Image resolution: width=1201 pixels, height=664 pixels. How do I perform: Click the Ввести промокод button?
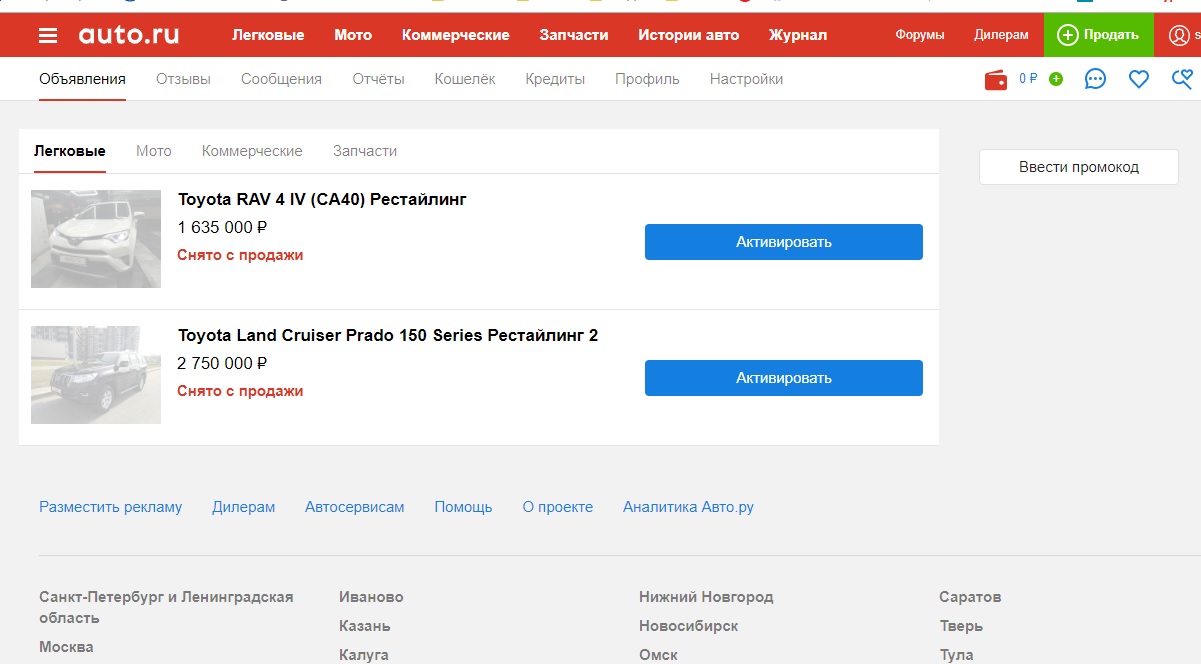(1079, 167)
